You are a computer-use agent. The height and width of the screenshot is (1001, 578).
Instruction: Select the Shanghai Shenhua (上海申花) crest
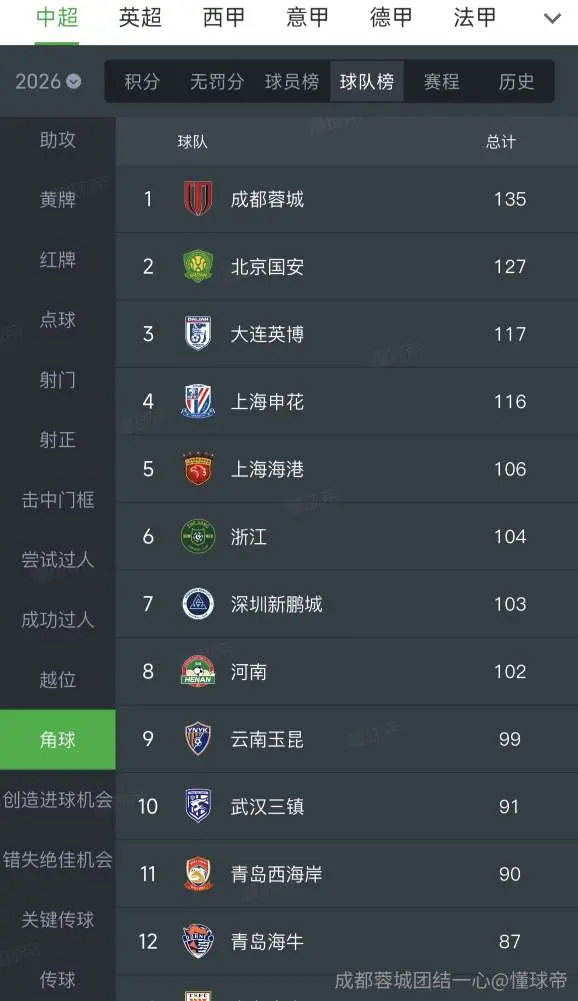tap(198, 401)
